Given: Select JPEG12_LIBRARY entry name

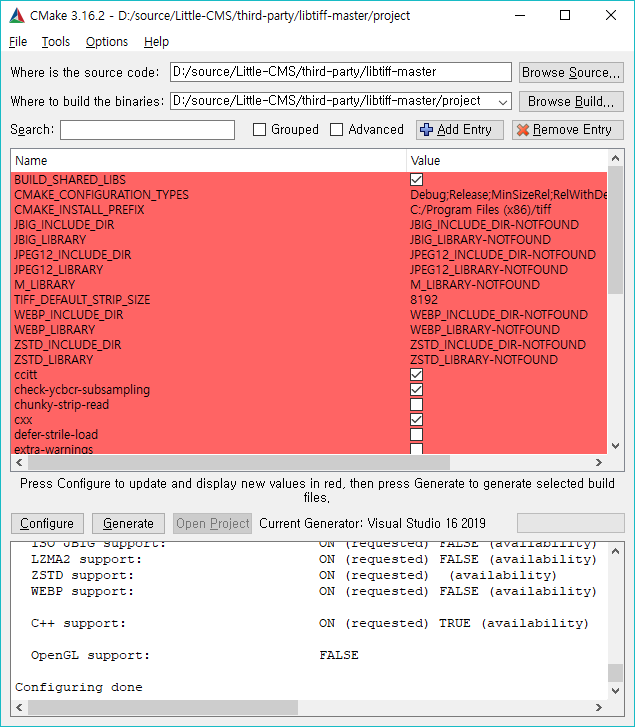Looking at the screenshot, I should tap(58, 270).
